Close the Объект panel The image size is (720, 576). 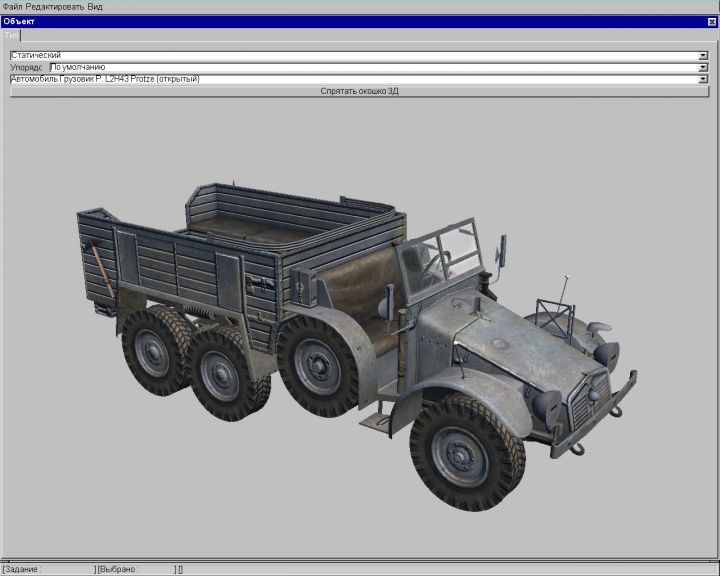(712, 21)
